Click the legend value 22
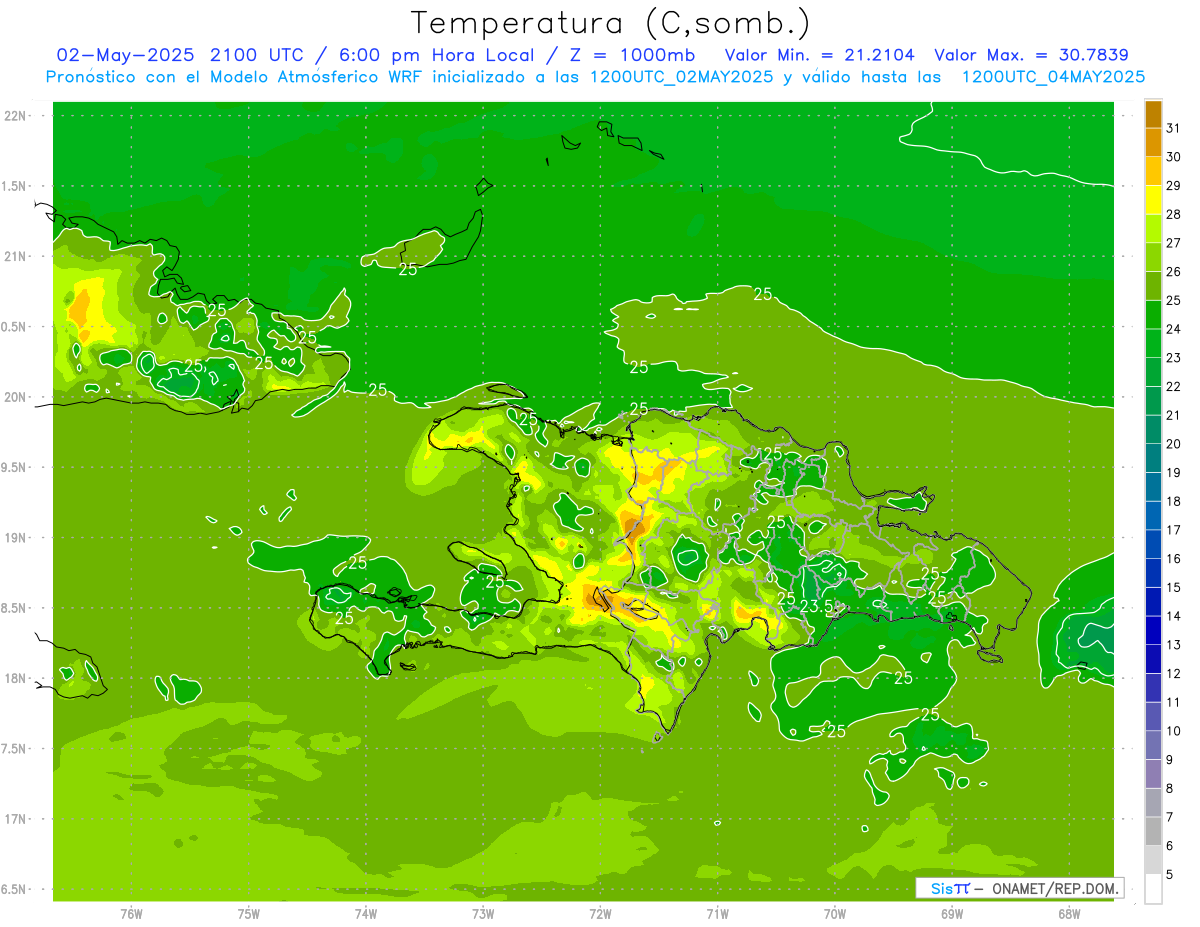The width and height of the screenshot is (1200, 927). (1174, 387)
